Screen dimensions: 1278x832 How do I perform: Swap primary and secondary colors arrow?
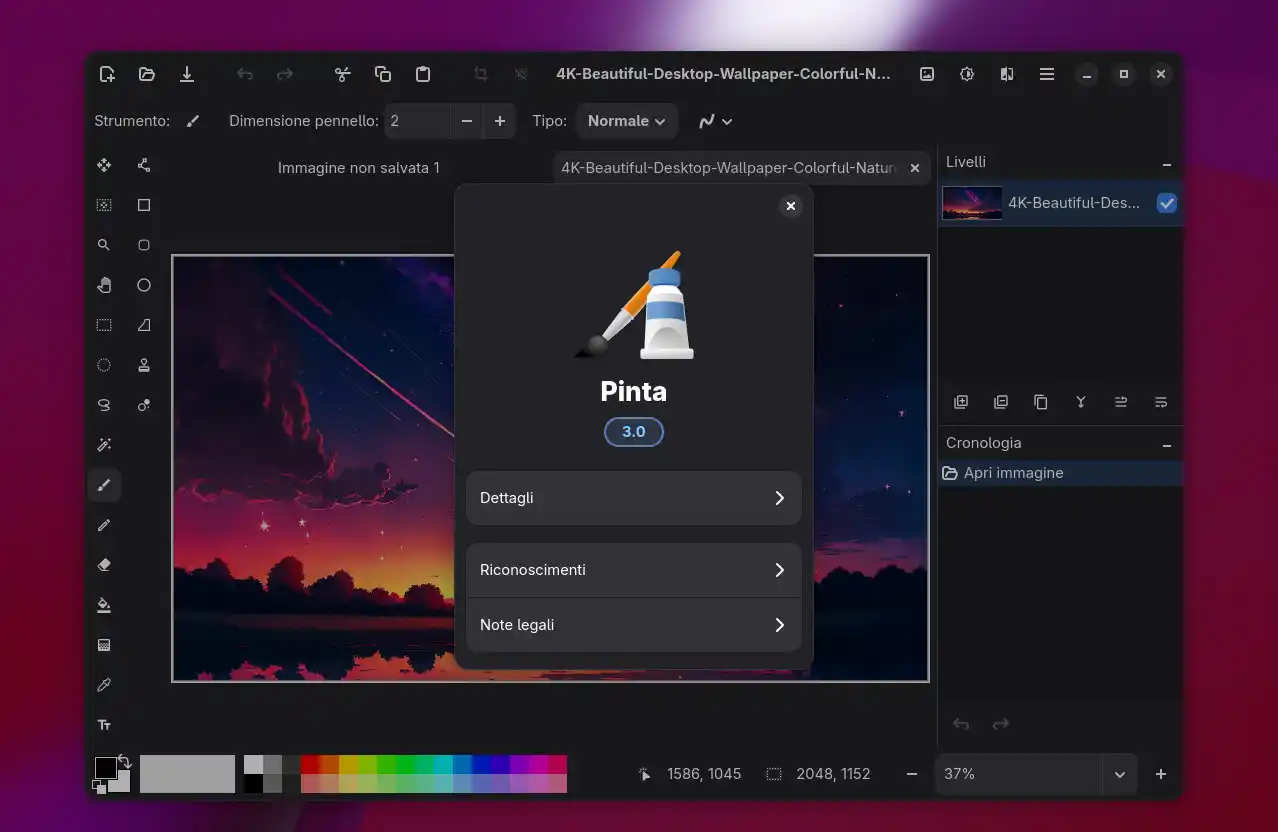click(x=125, y=761)
